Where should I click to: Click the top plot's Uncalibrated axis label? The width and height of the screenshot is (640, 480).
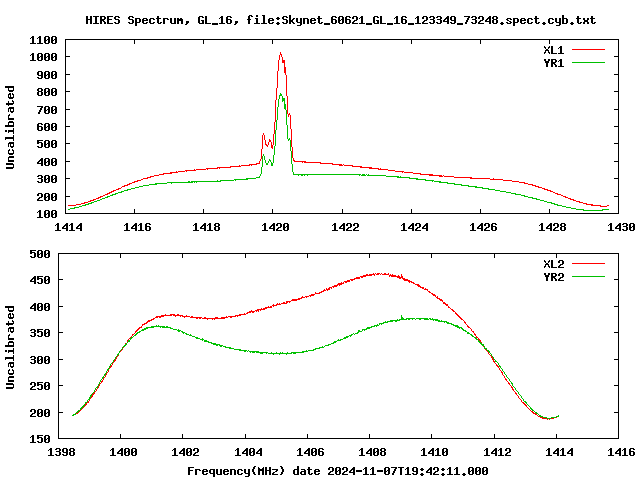tap(10, 127)
